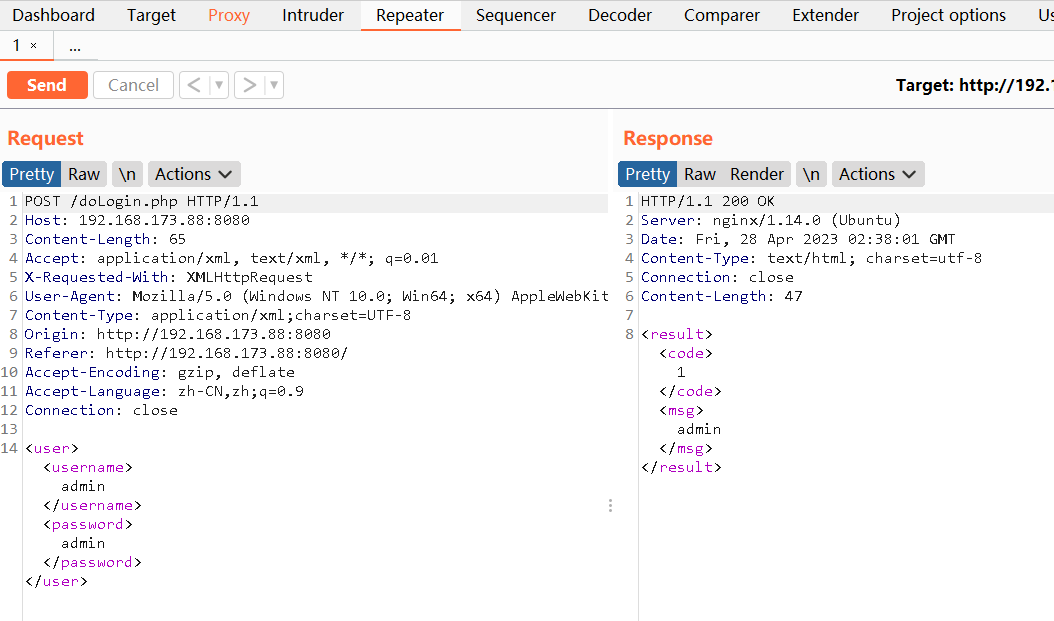1054x621 pixels.
Task: Close Repeater tab 1 using its x
Action: tap(33, 46)
